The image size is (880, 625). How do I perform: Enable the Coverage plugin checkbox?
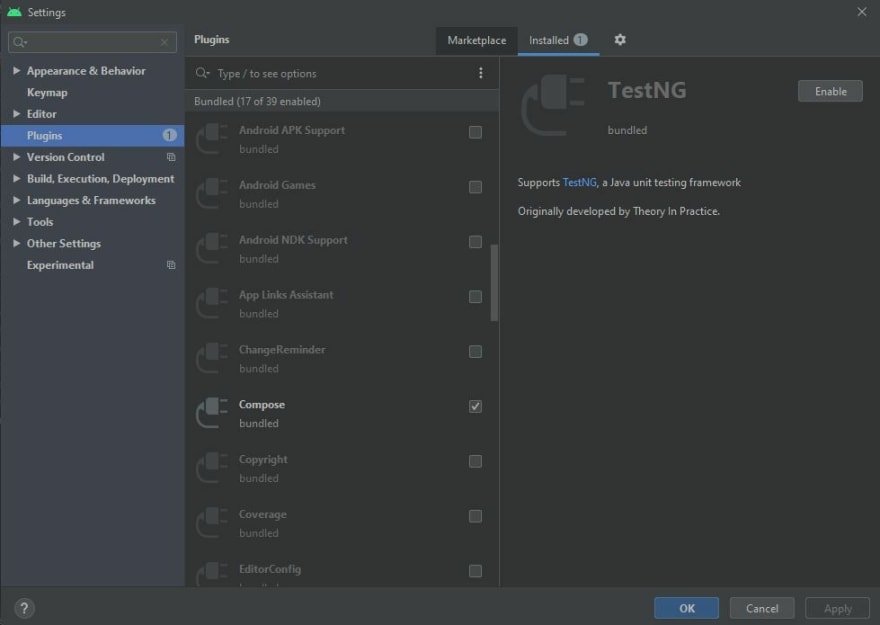tap(475, 516)
